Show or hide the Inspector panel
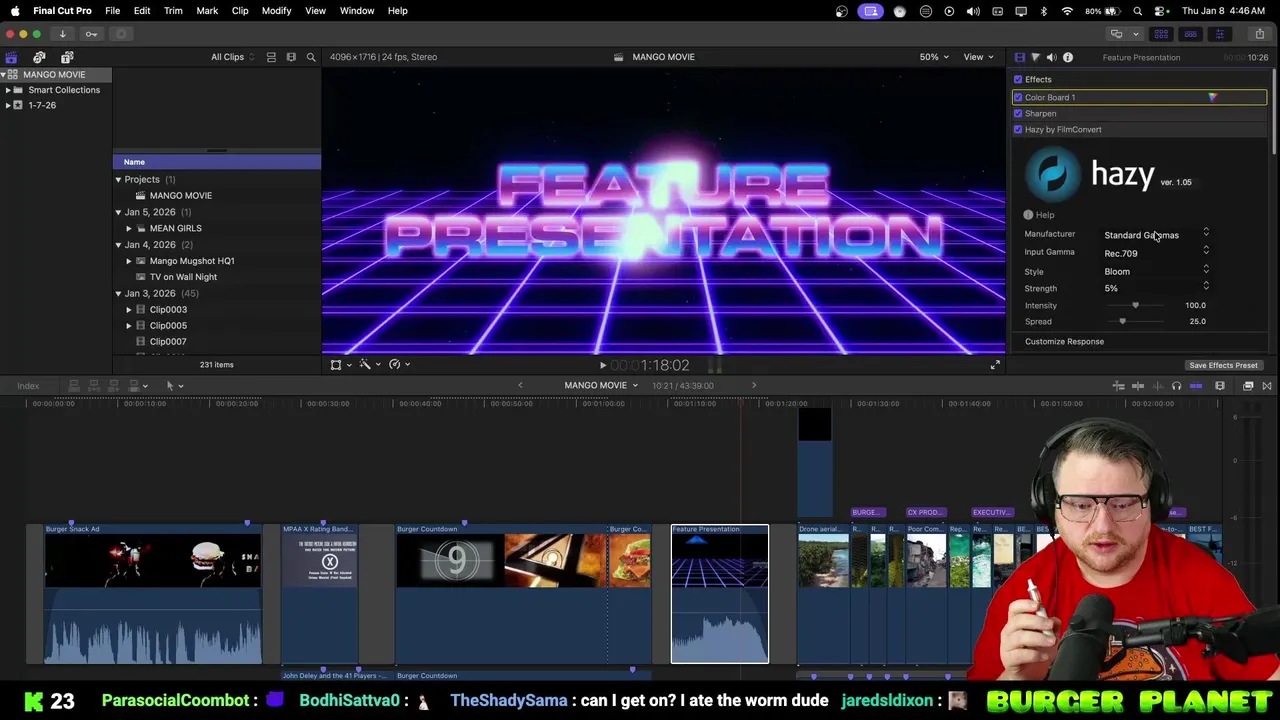This screenshot has height=720, width=1280. click(x=1219, y=34)
